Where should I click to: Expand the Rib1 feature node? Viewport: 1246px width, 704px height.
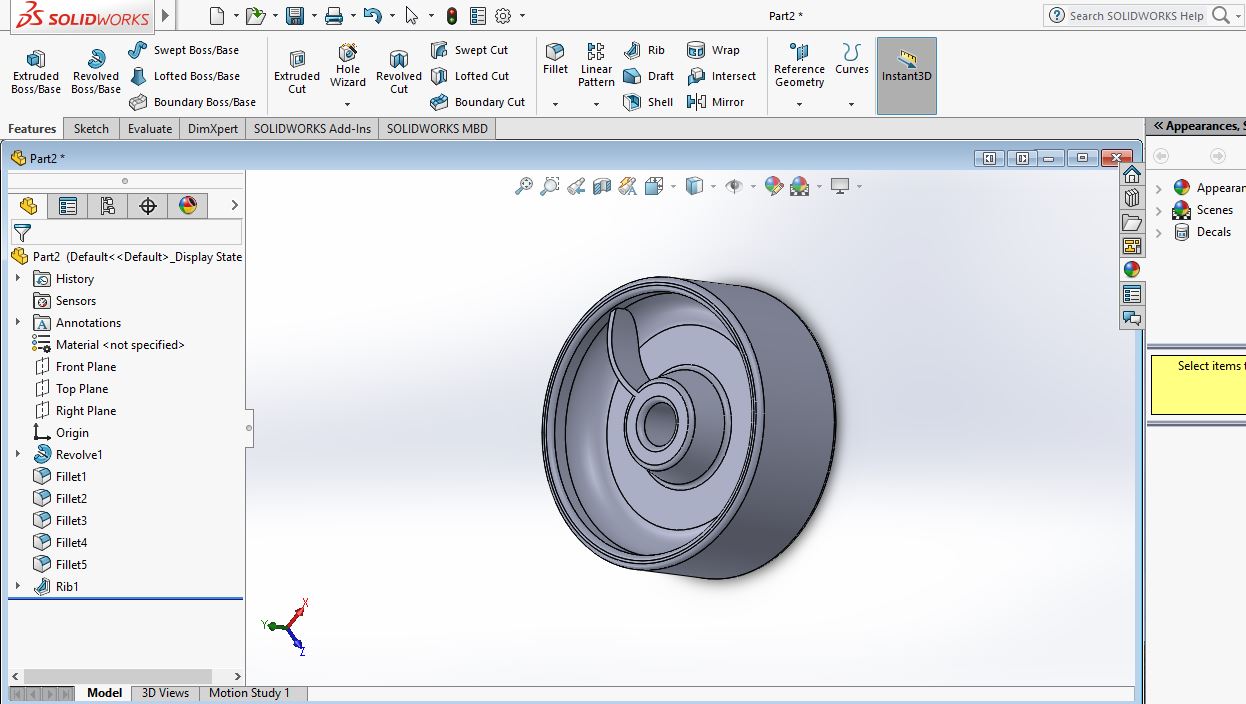[18, 586]
